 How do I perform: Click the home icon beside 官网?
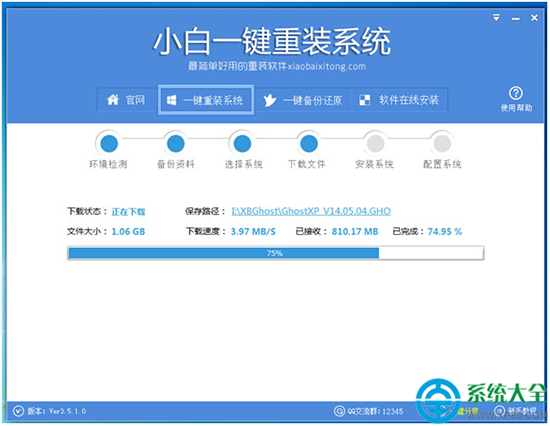click(113, 100)
